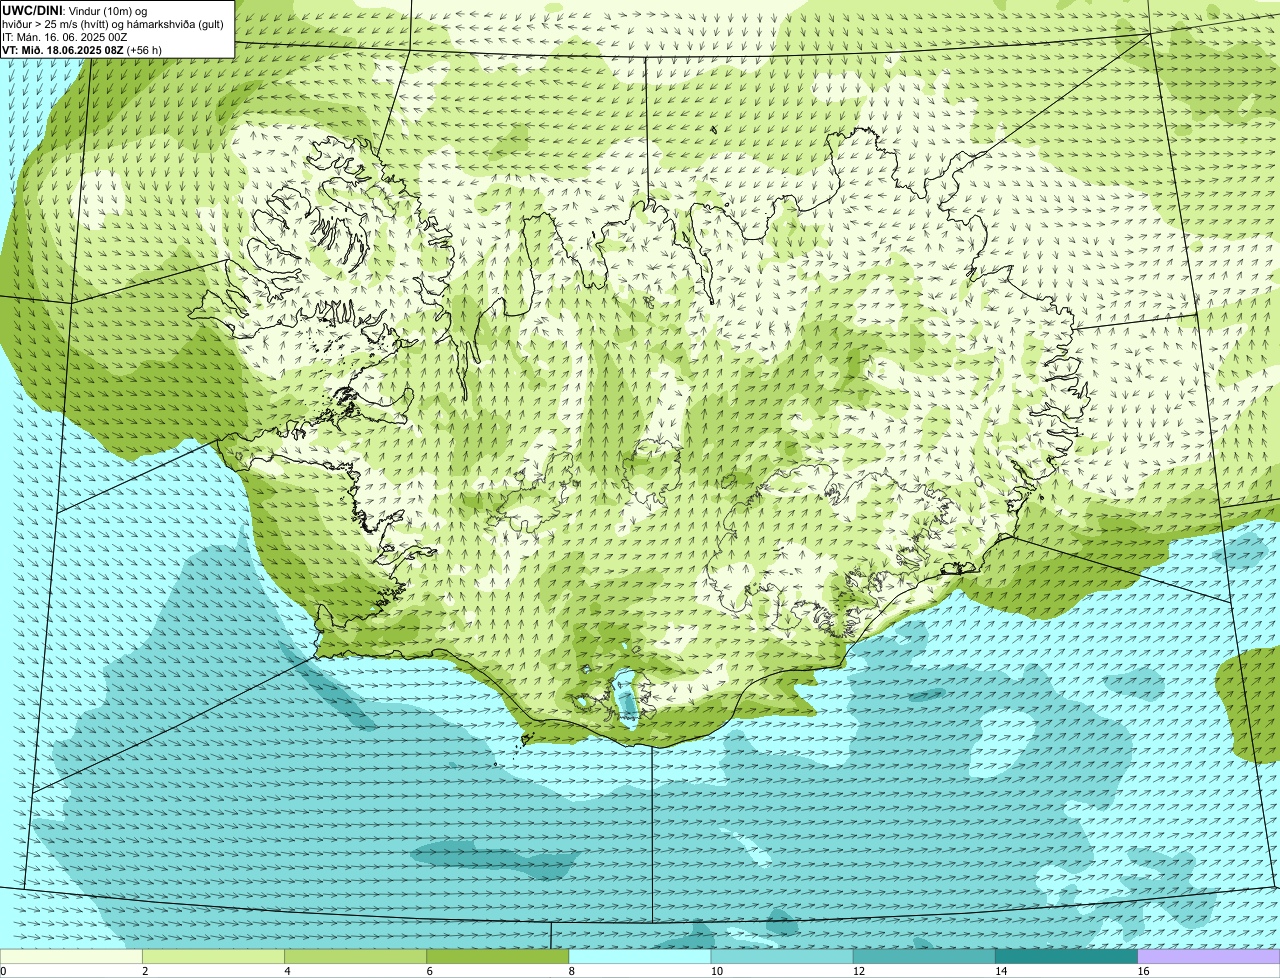The width and height of the screenshot is (1280, 978).
Task: Click the olive green 6–8 m/s legend swatch
Action: (498, 957)
